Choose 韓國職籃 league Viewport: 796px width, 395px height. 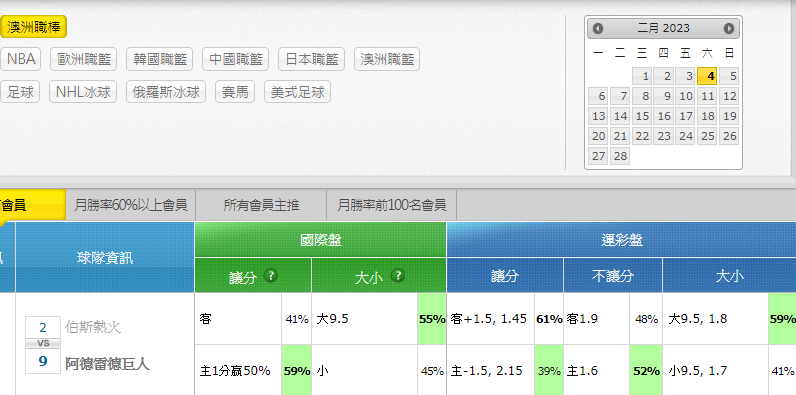(160, 59)
